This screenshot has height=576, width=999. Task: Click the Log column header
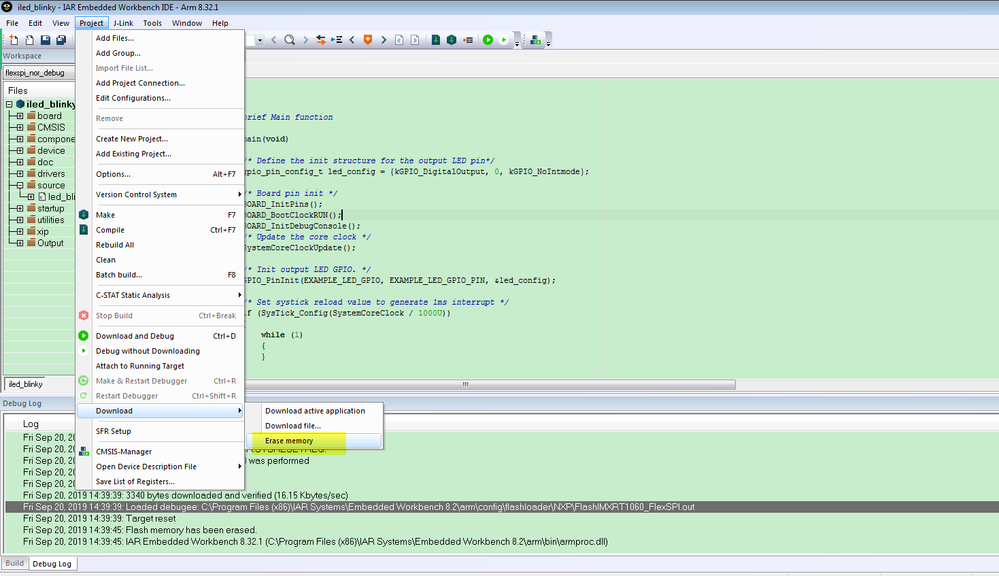tap(31, 424)
